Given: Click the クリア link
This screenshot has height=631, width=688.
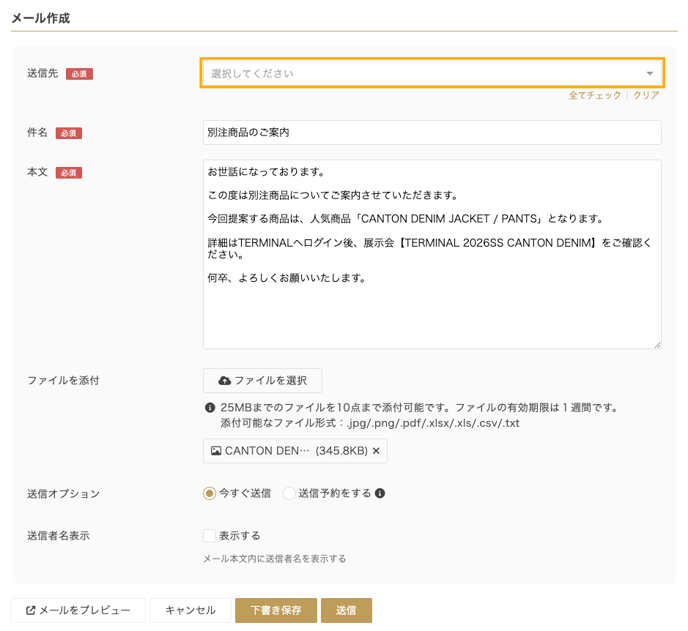Looking at the screenshot, I should 646,95.
